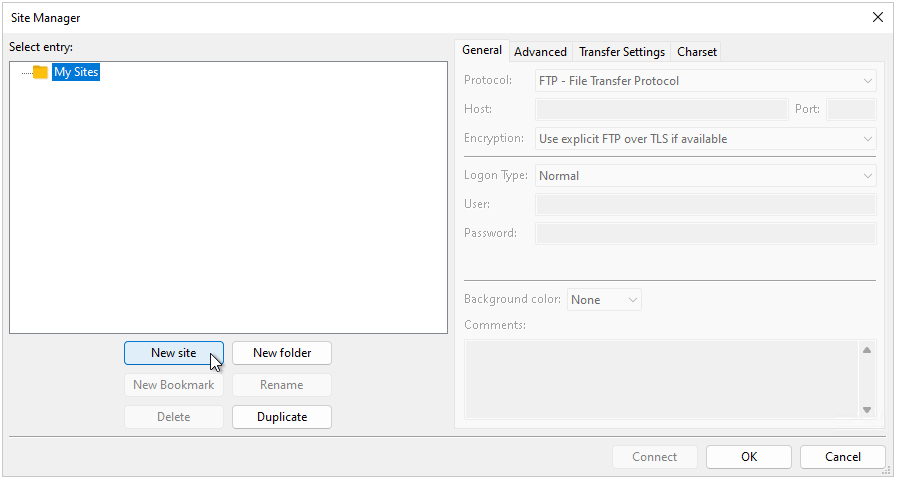Viewport: 897px width, 480px height.
Task: Click inside the Comments text area
Action: pos(662,380)
